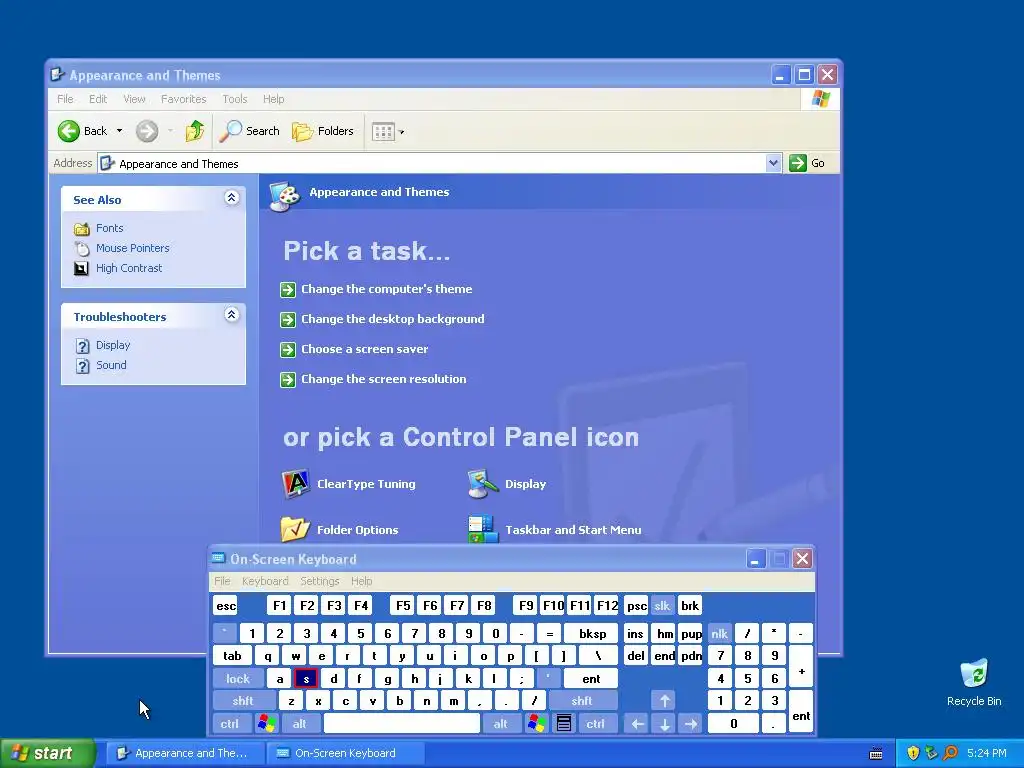Click the space bar key
1024x768 pixels.
[x=402, y=724]
